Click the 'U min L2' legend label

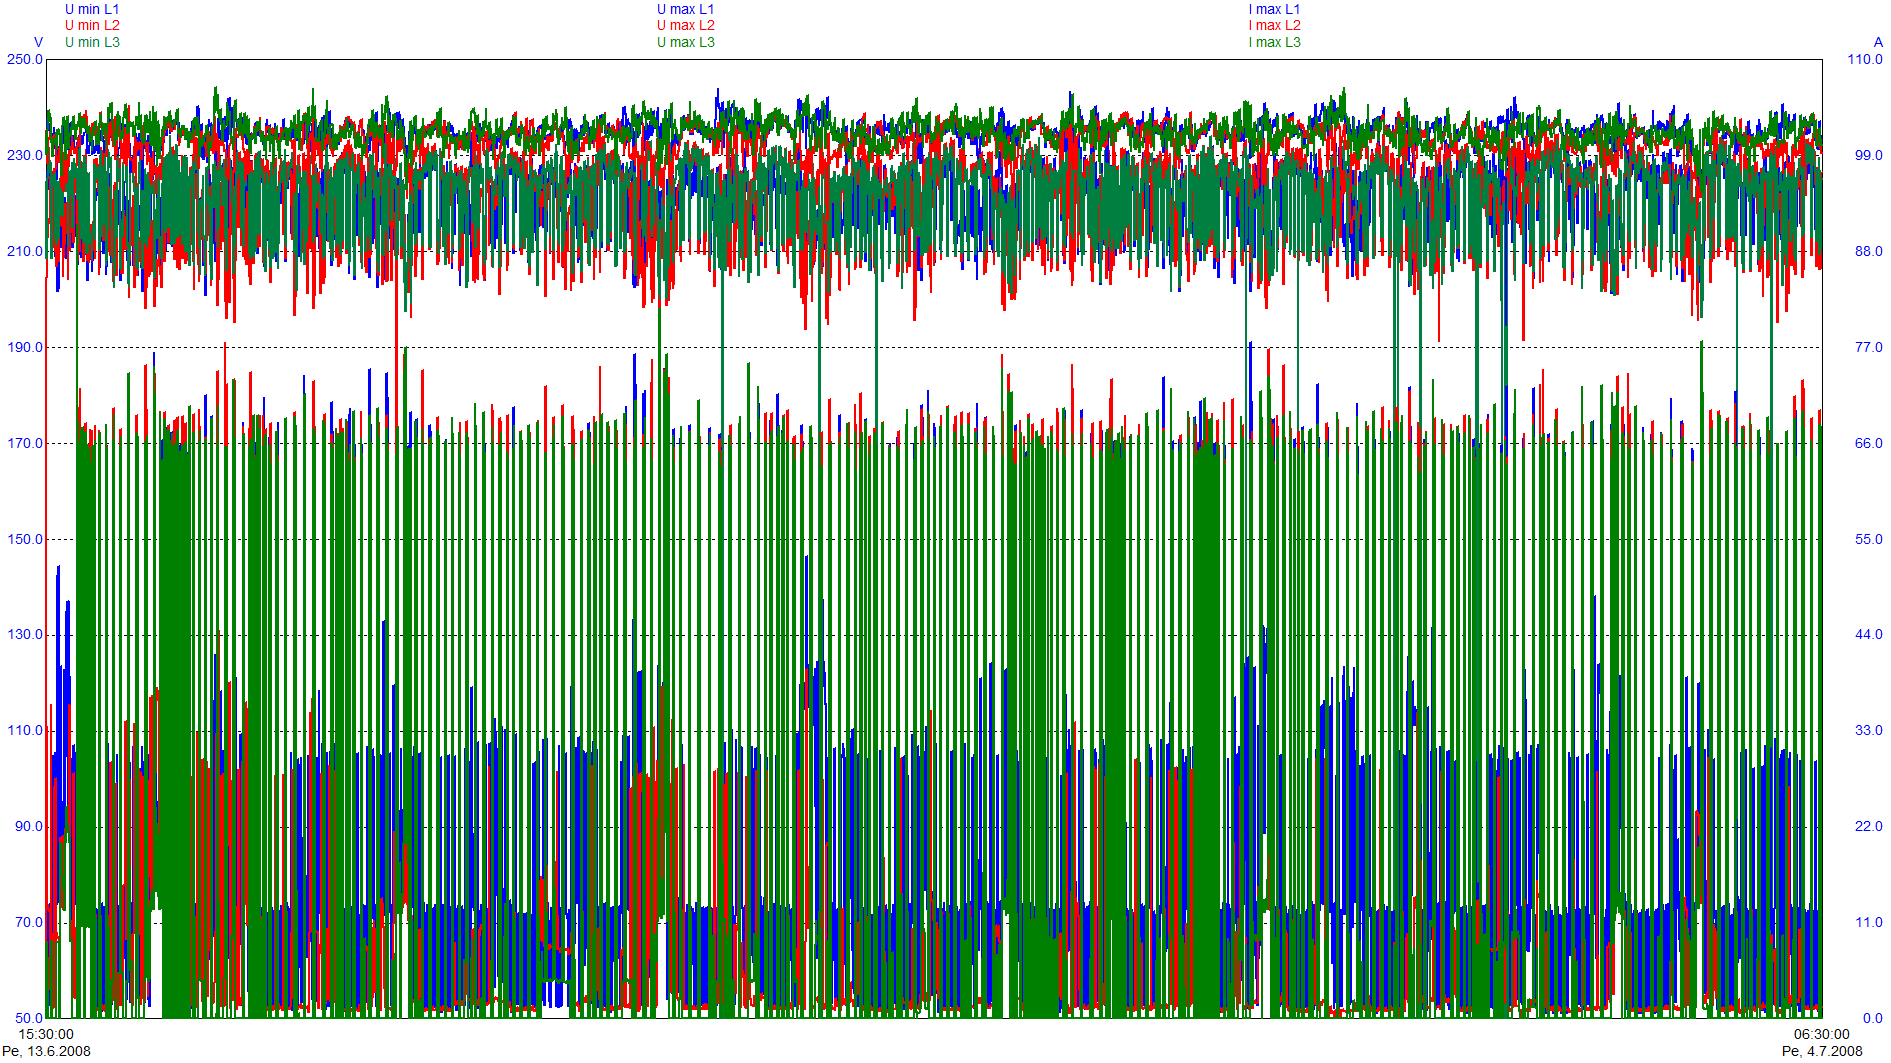pos(92,25)
